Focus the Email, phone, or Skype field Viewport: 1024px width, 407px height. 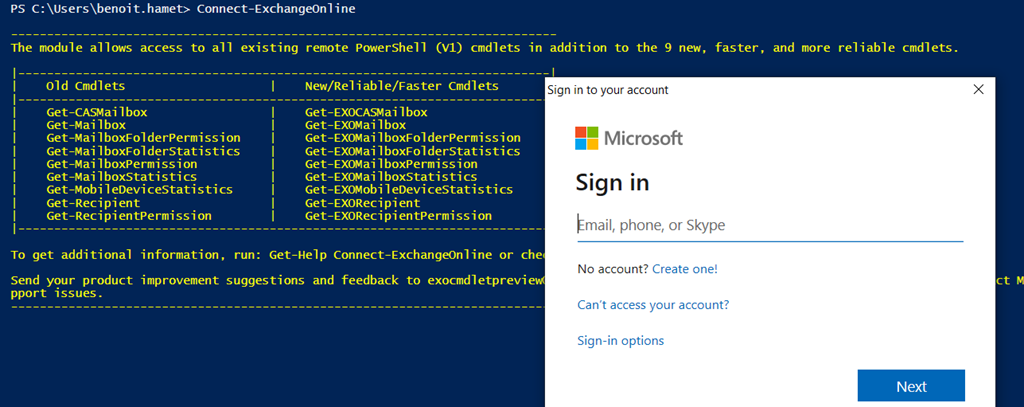pos(769,225)
